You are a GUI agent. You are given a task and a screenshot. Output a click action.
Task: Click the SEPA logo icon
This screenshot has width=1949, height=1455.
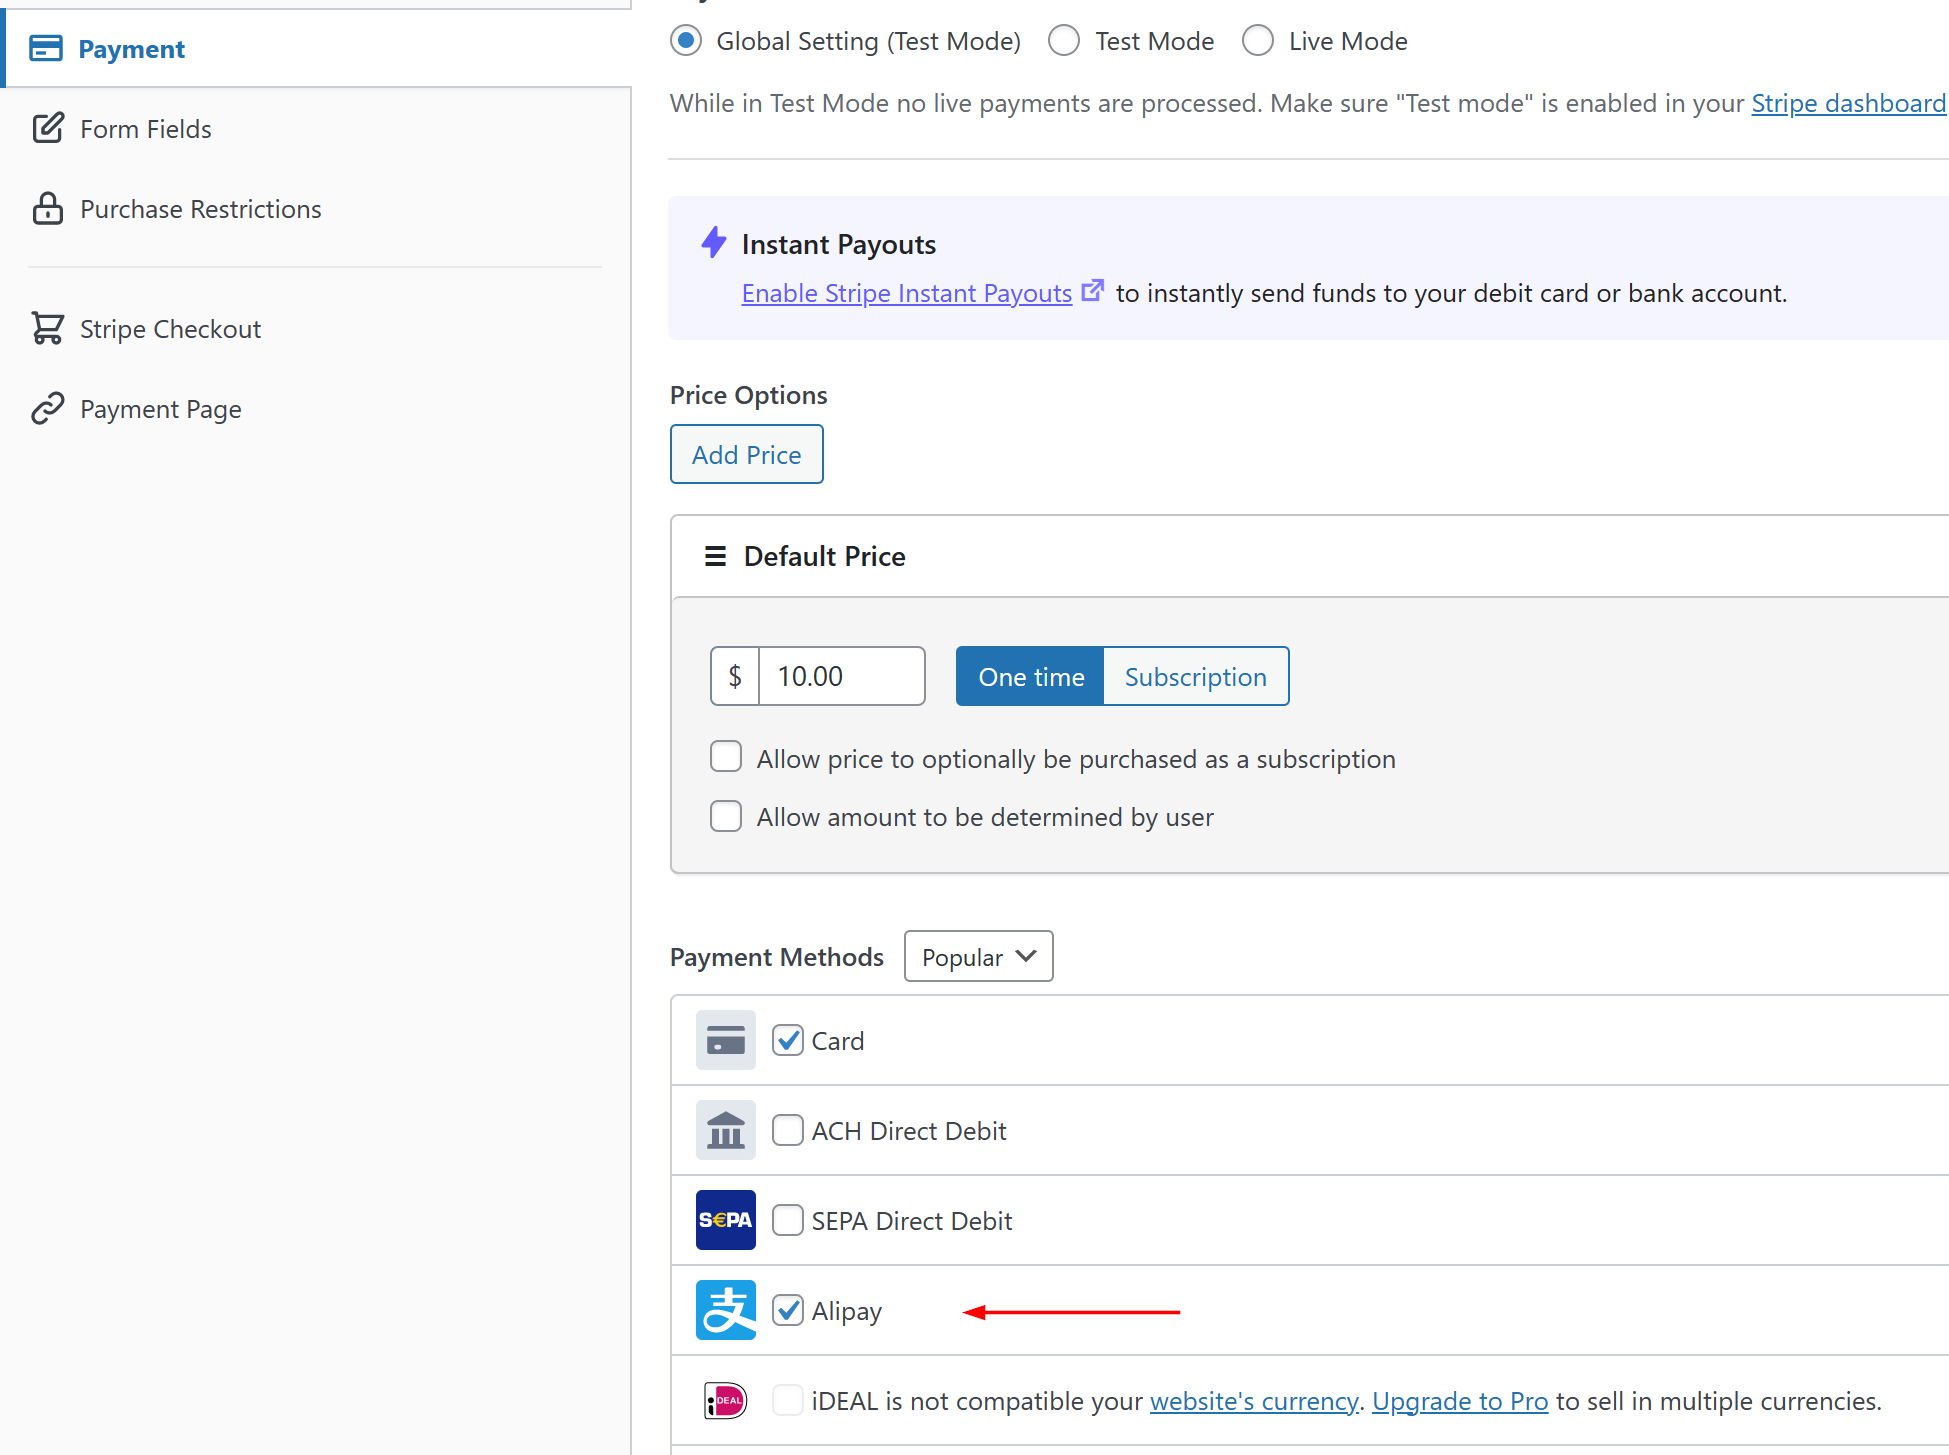[725, 1220]
